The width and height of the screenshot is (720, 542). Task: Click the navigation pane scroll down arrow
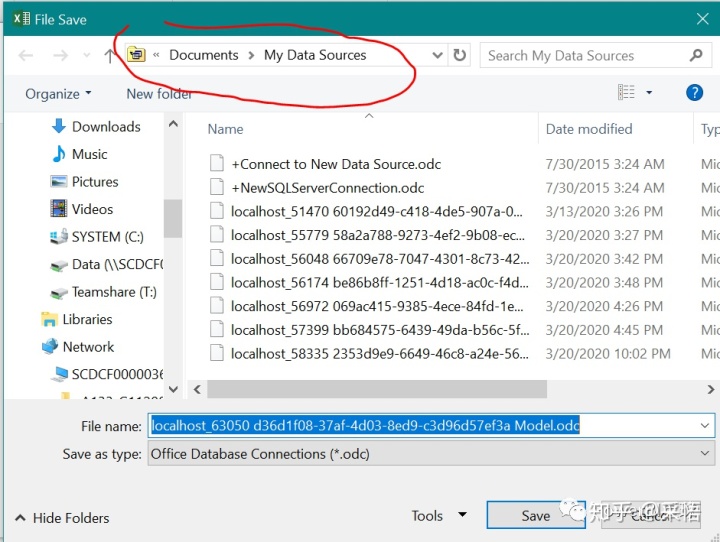tap(173, 390)
